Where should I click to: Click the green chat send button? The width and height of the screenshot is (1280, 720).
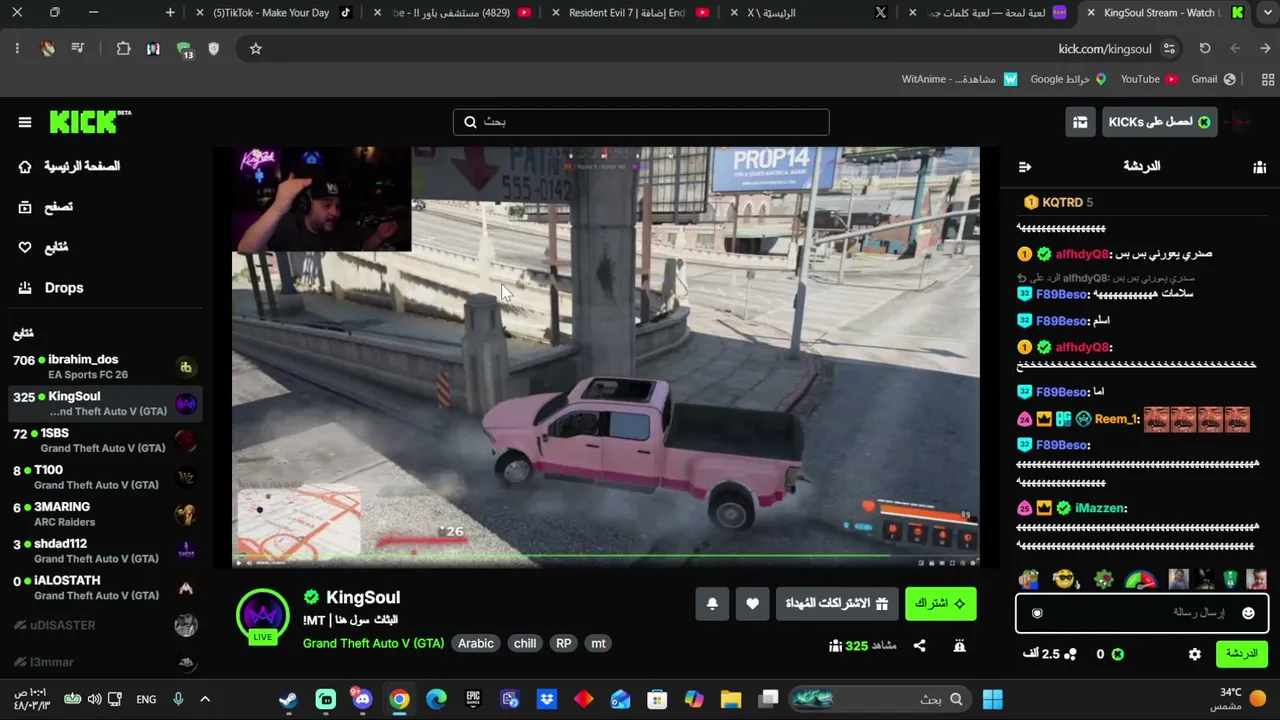click(1242, 654)
